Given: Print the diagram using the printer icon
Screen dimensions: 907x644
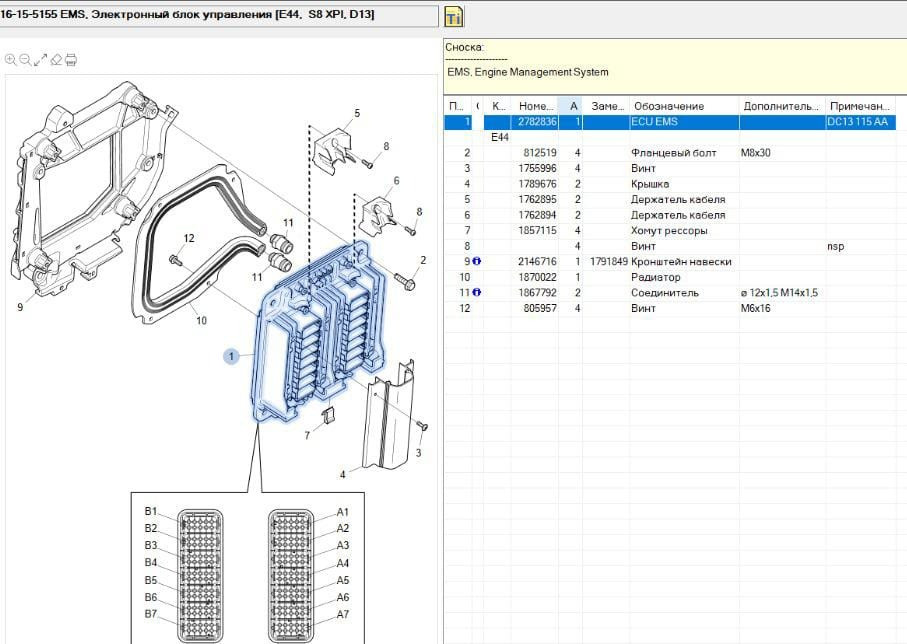Looking at the screenshot, I should (71, 60).
